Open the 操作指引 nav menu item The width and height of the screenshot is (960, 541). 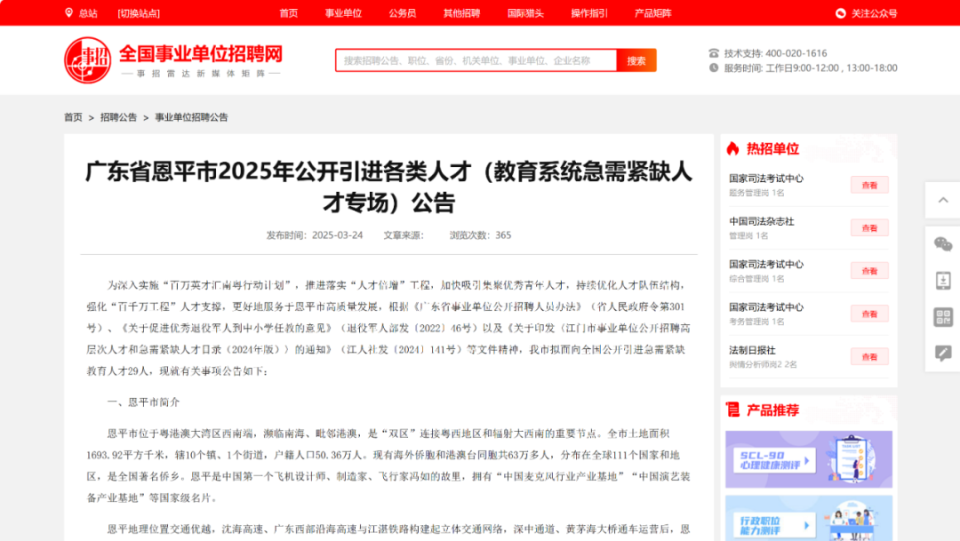(x=589, y=13)
